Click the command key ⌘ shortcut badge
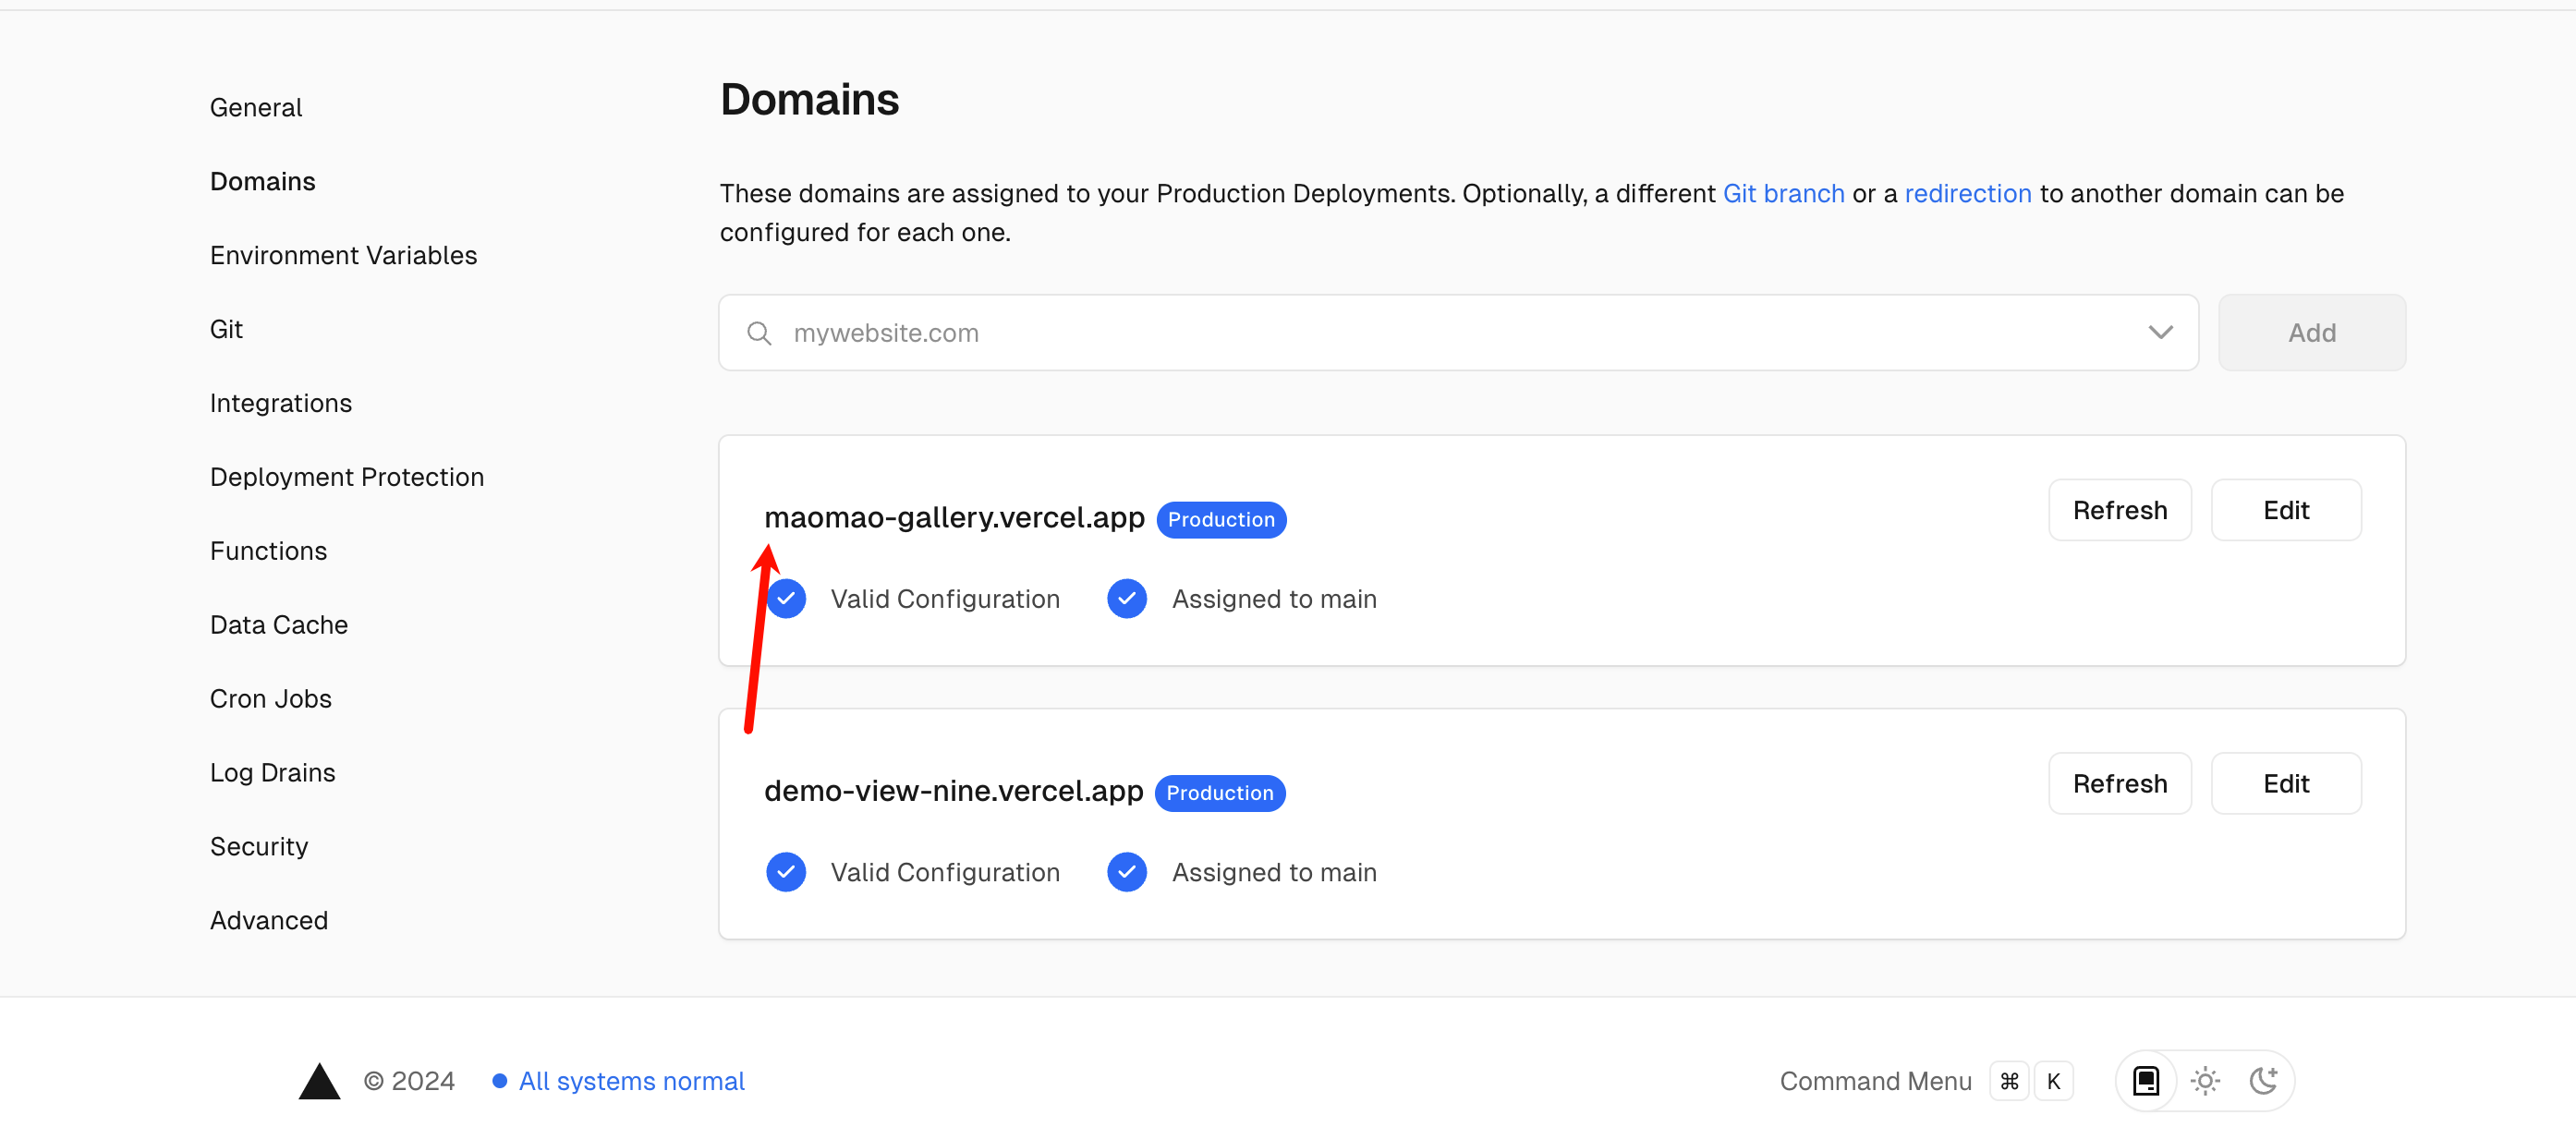This screenshot has width=2576, height=1127. click(x=2009, y=1081)
